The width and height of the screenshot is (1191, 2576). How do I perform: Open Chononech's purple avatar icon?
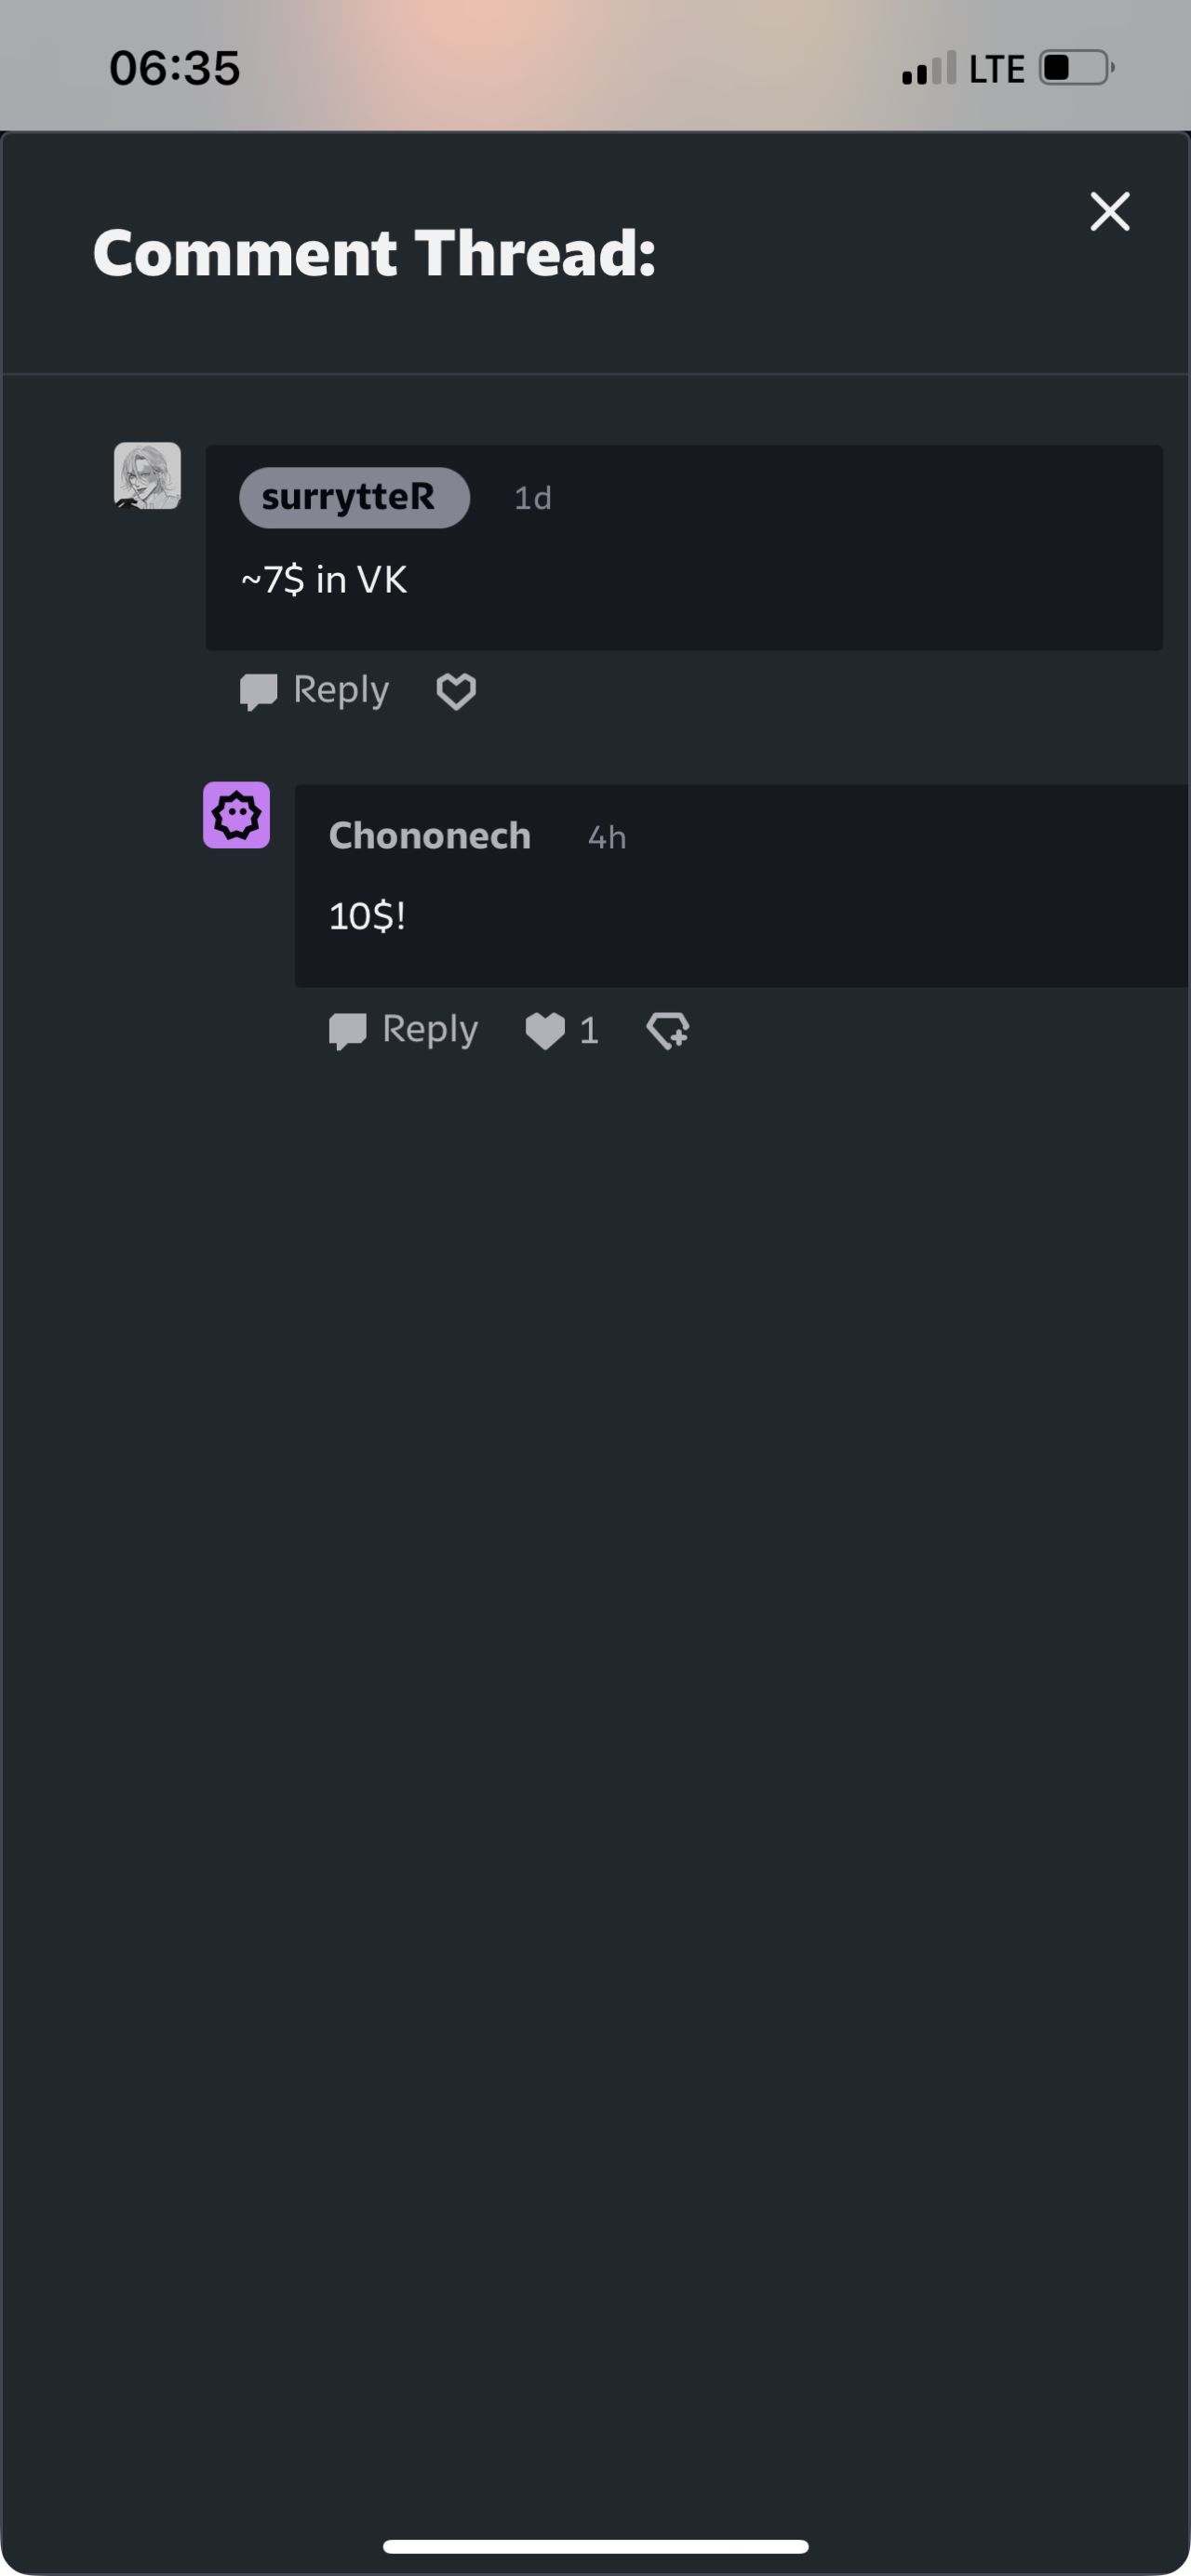[236, 815]
